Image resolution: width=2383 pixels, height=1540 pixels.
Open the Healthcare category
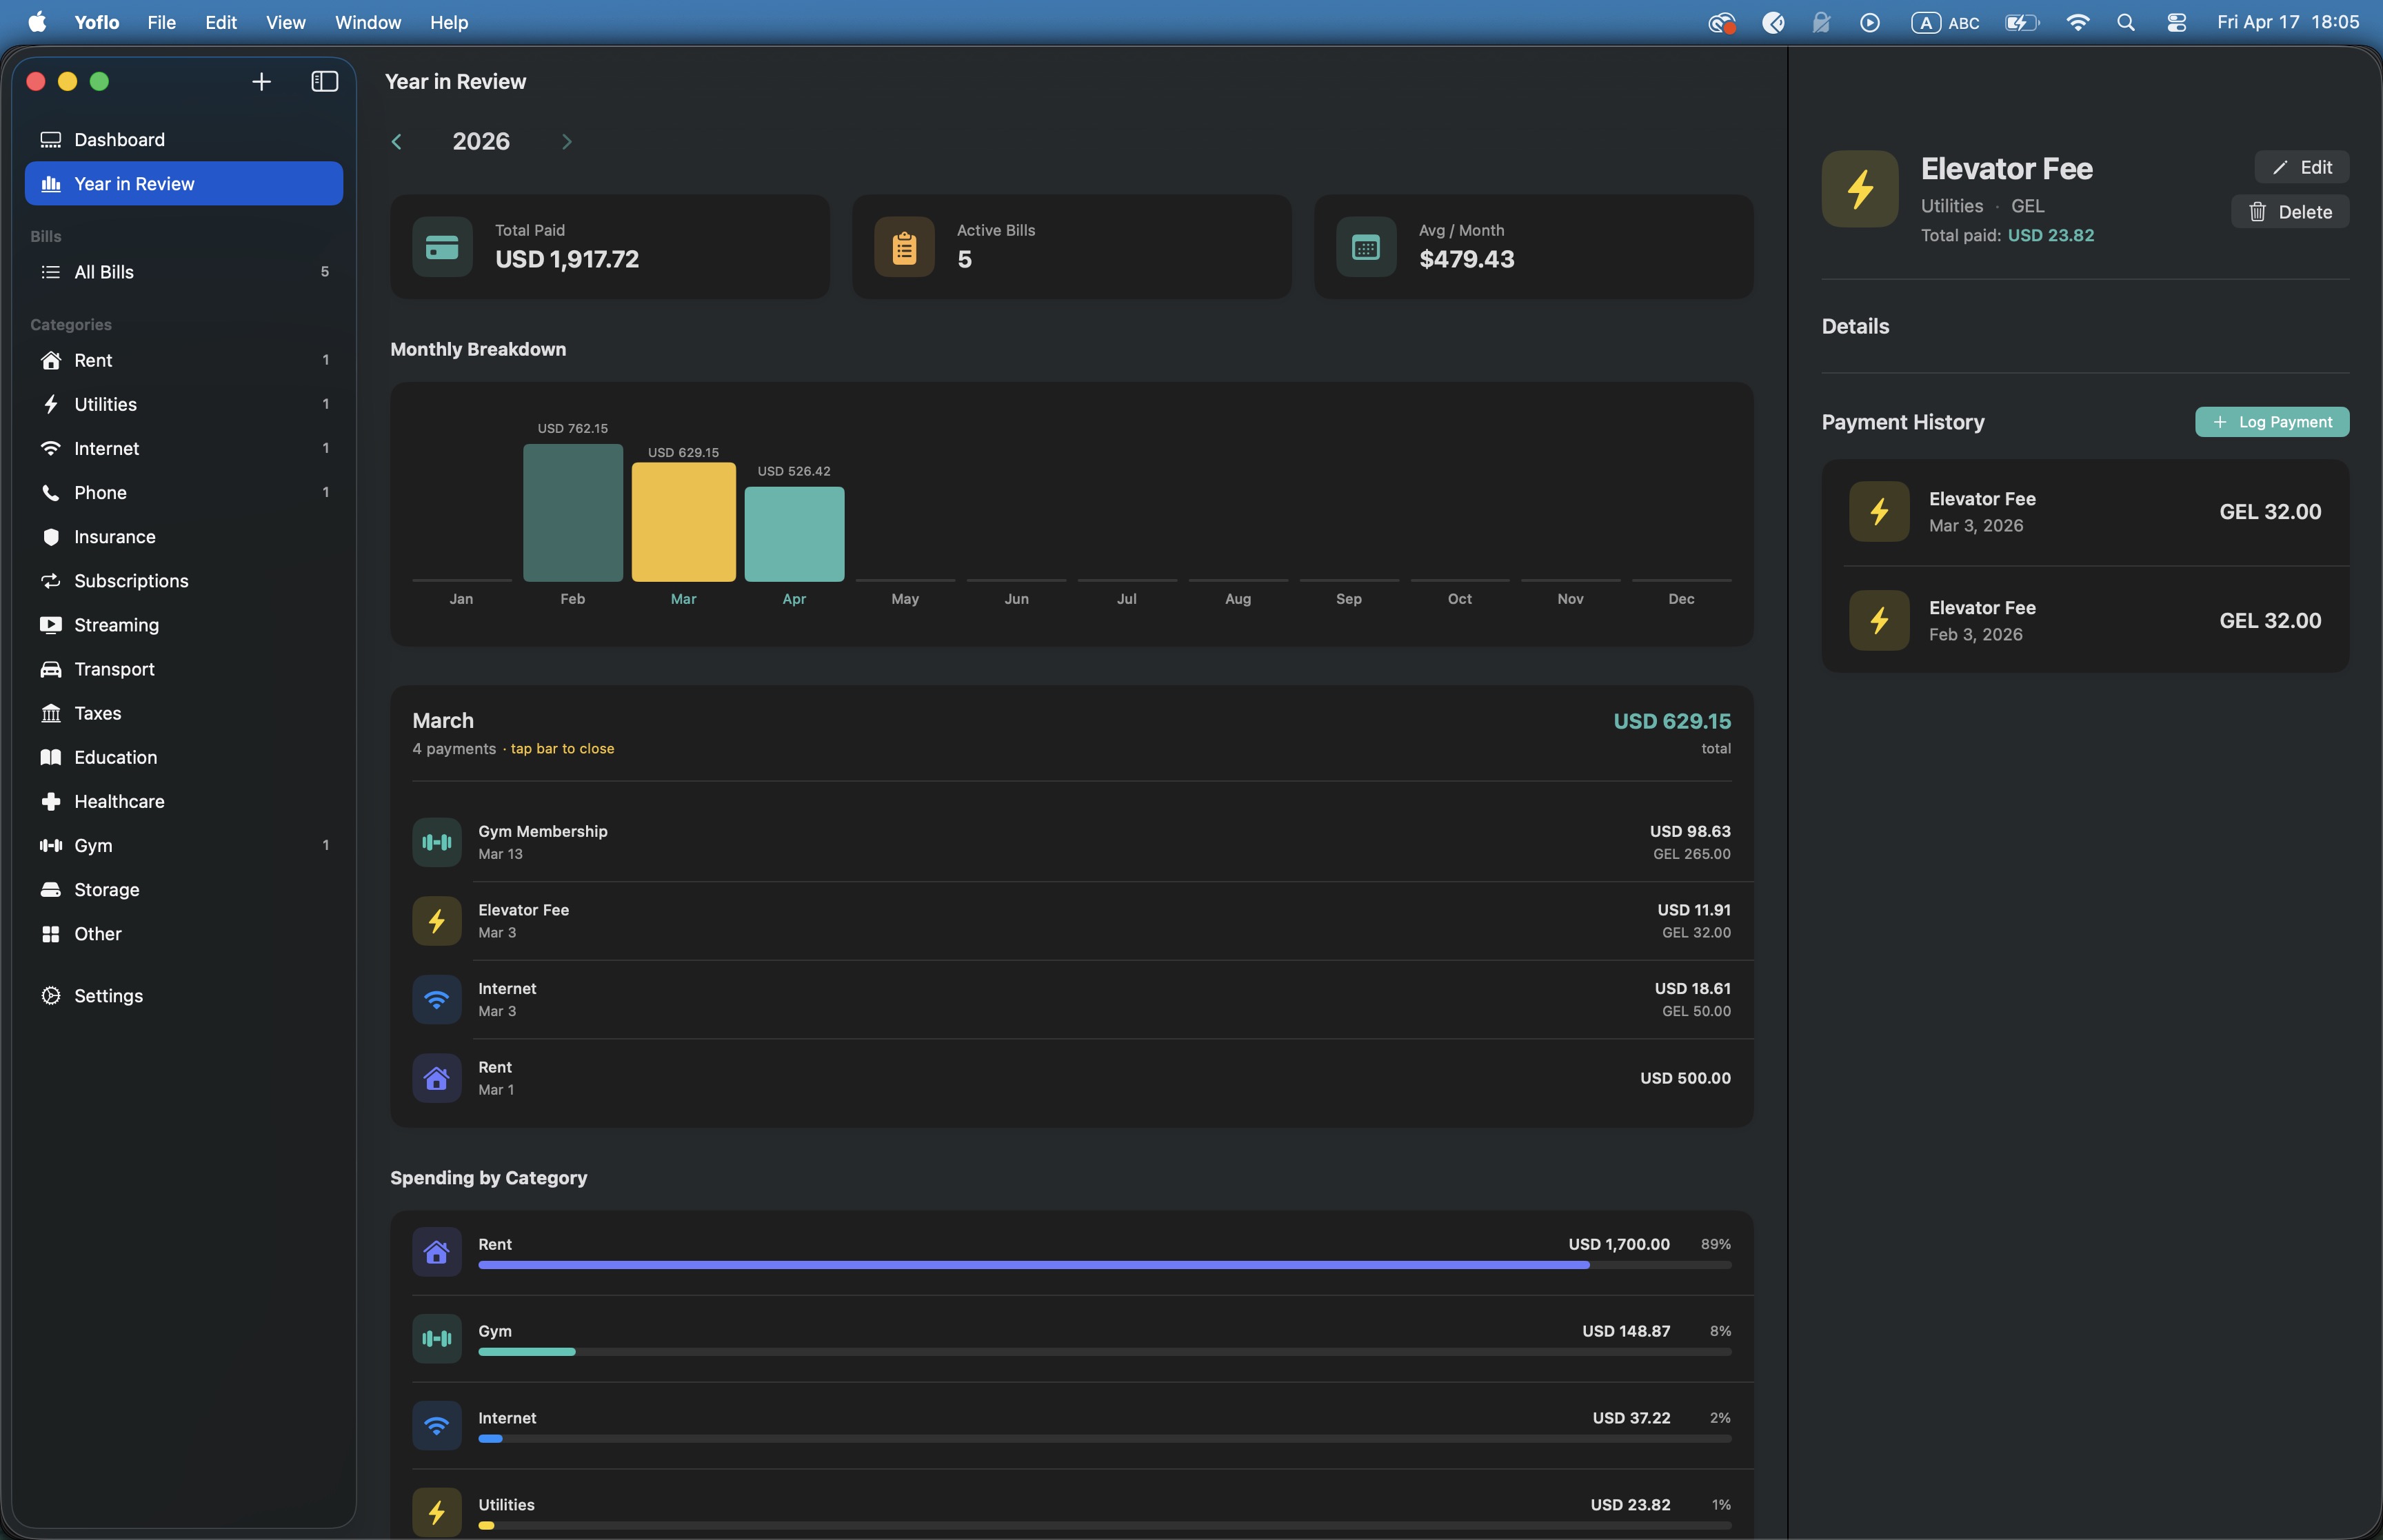pyautogui.click(x=119, y=801)
